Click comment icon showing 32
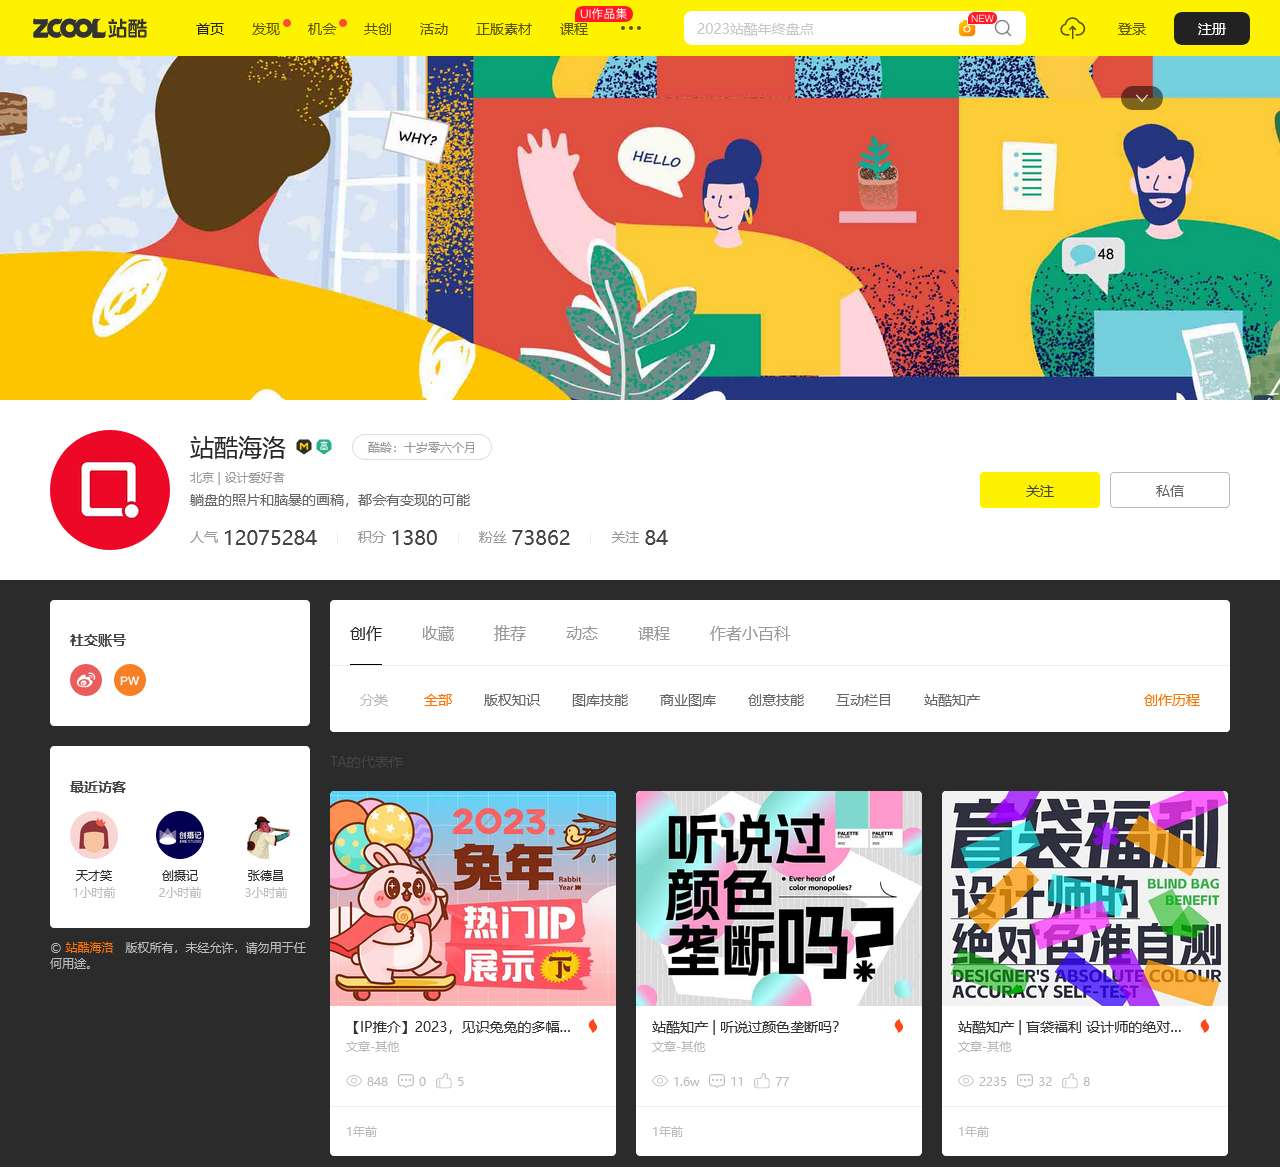The width and height of the screenshot is (1280, 1167). (1025, 1081)
